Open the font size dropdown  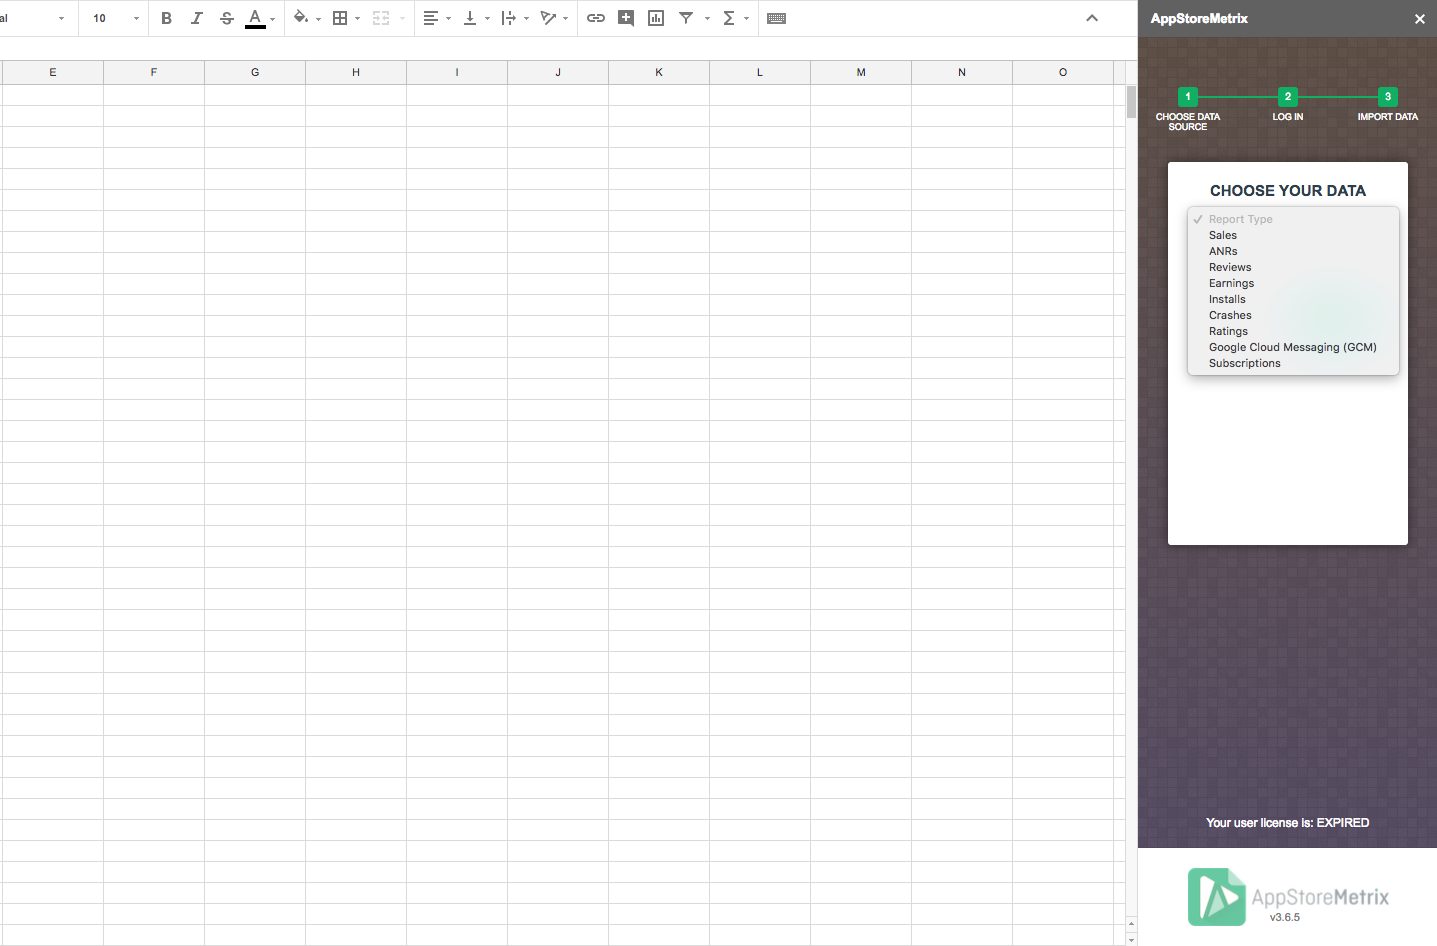115,18
